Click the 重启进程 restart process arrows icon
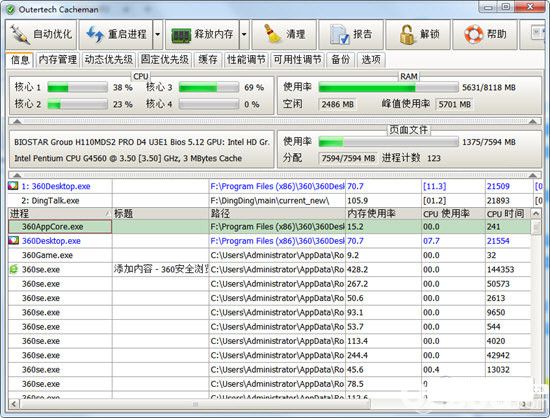The width and height of the screenshot is (550, 418). coord(95,34)
